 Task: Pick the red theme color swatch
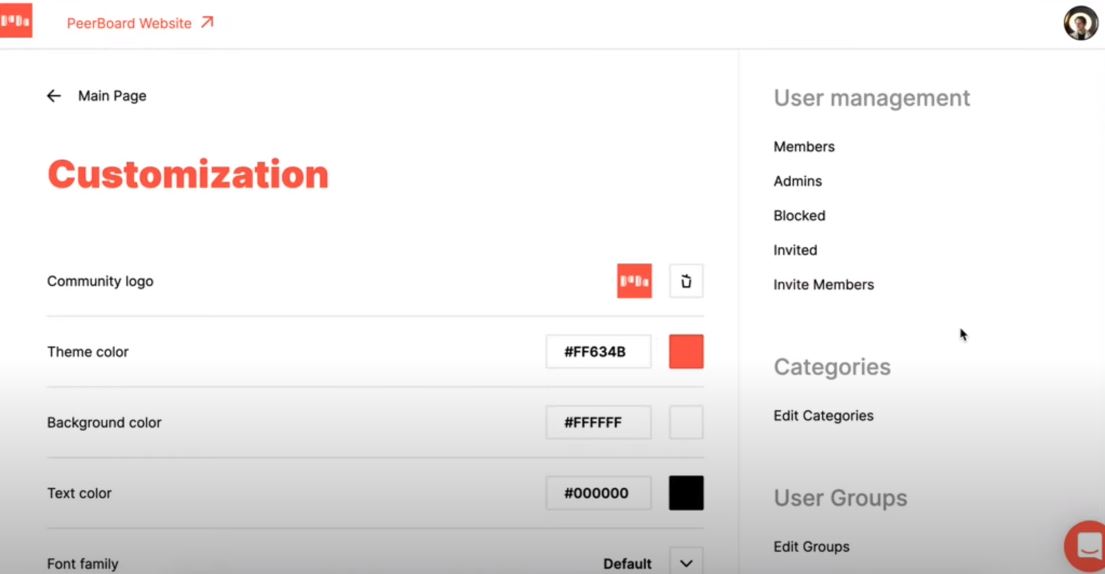pos(686,352)
